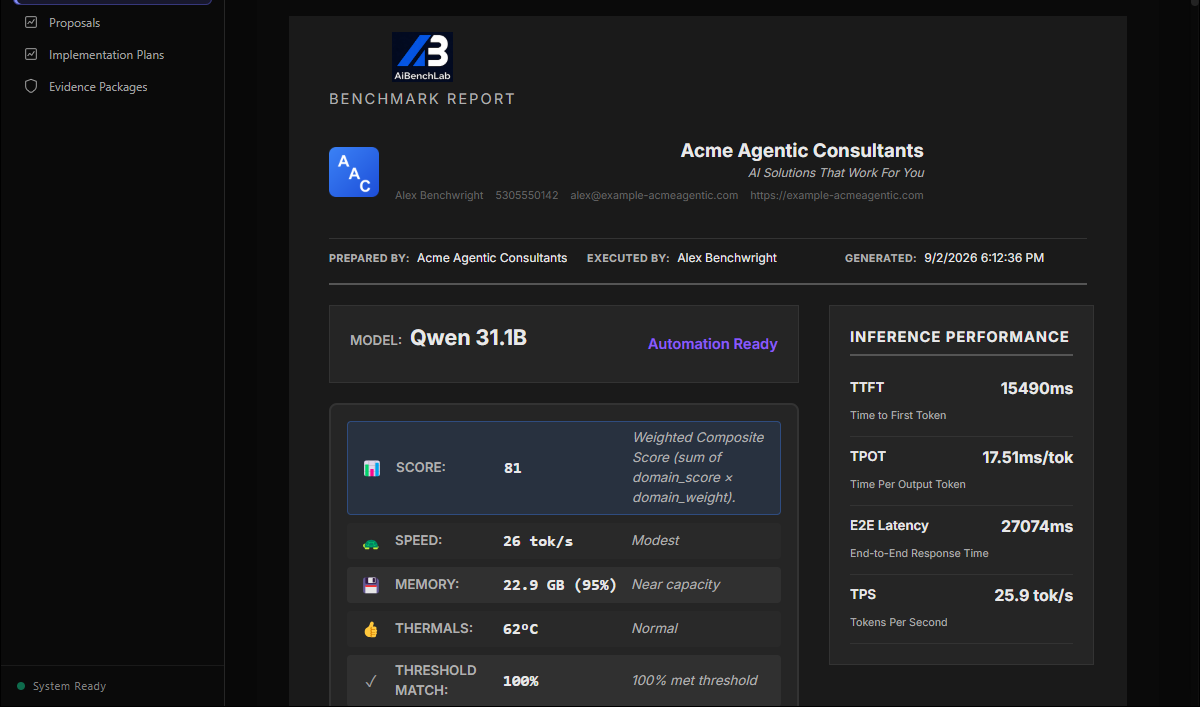1200x707 pixels.
Task: Click the Implementation Plans chart icon
Action: click(31, 54)
